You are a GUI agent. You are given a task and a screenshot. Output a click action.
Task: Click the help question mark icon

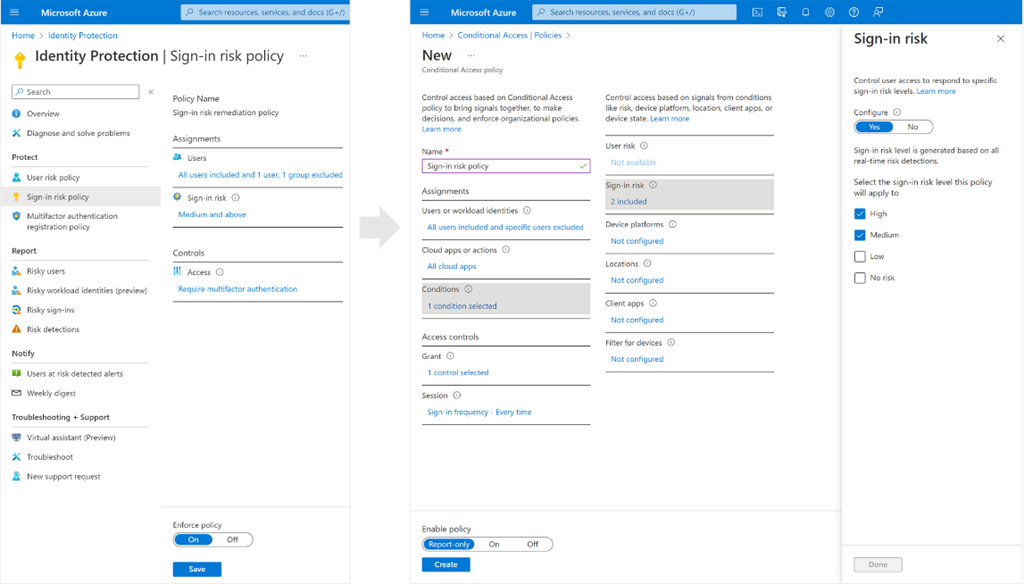pyautogui.click(x=854, y=12)
